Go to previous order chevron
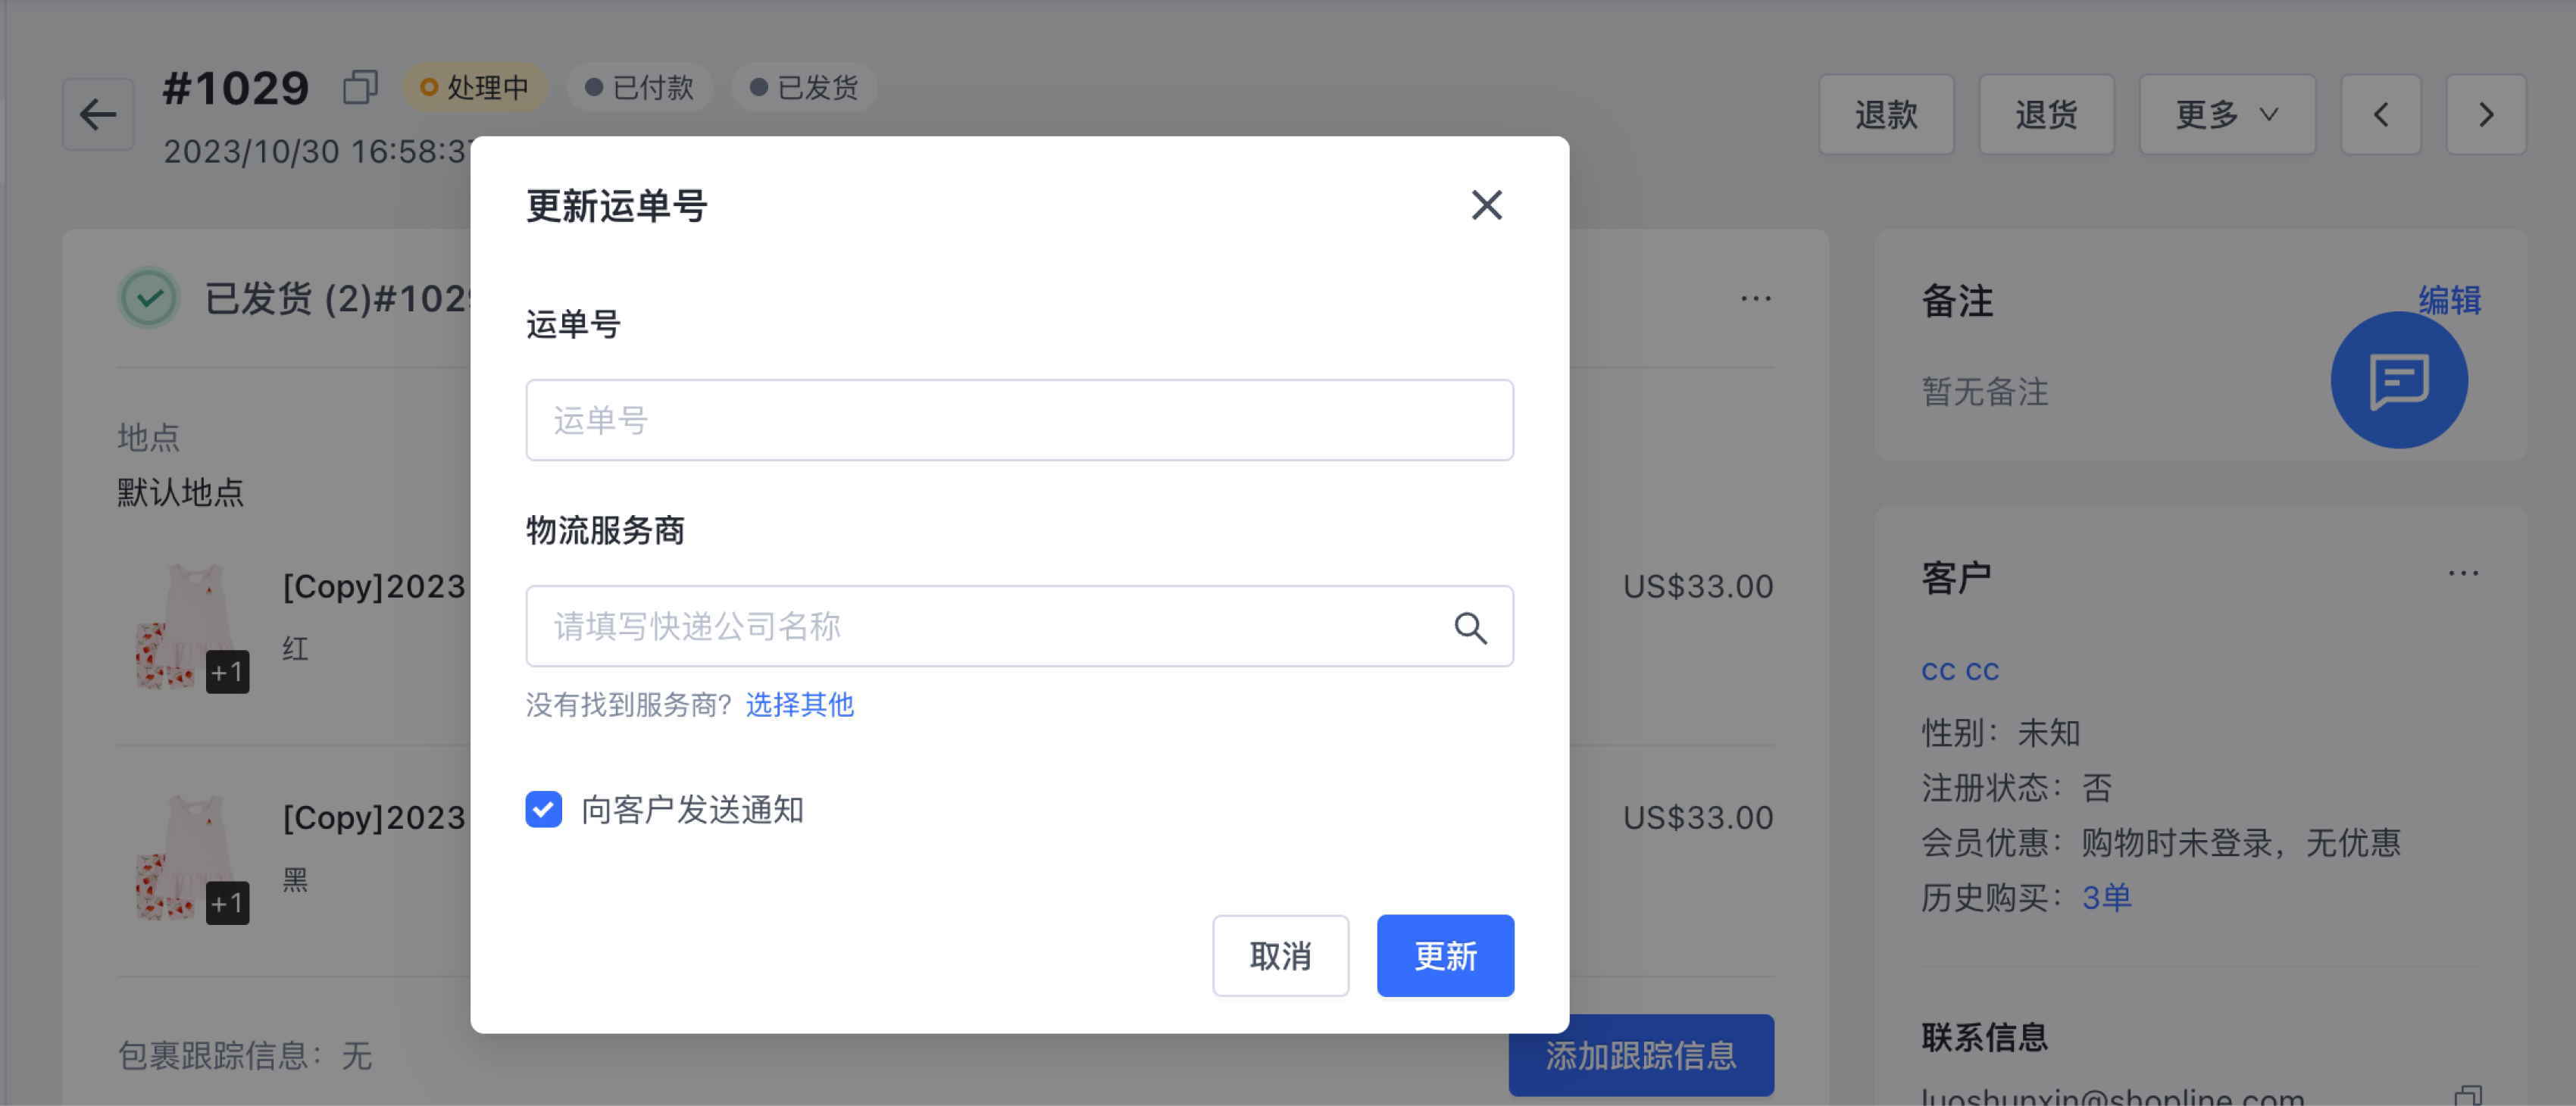The width and height of the screenshot is (2576, 1106). (x=2381, y=114)
